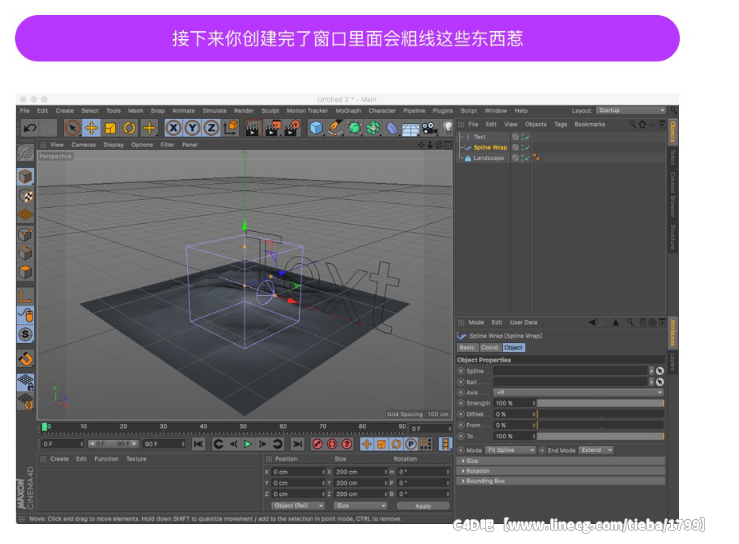Viewport: 739px width, 544px height.
Task: Open the green generators icon
Action: point(354,128)
